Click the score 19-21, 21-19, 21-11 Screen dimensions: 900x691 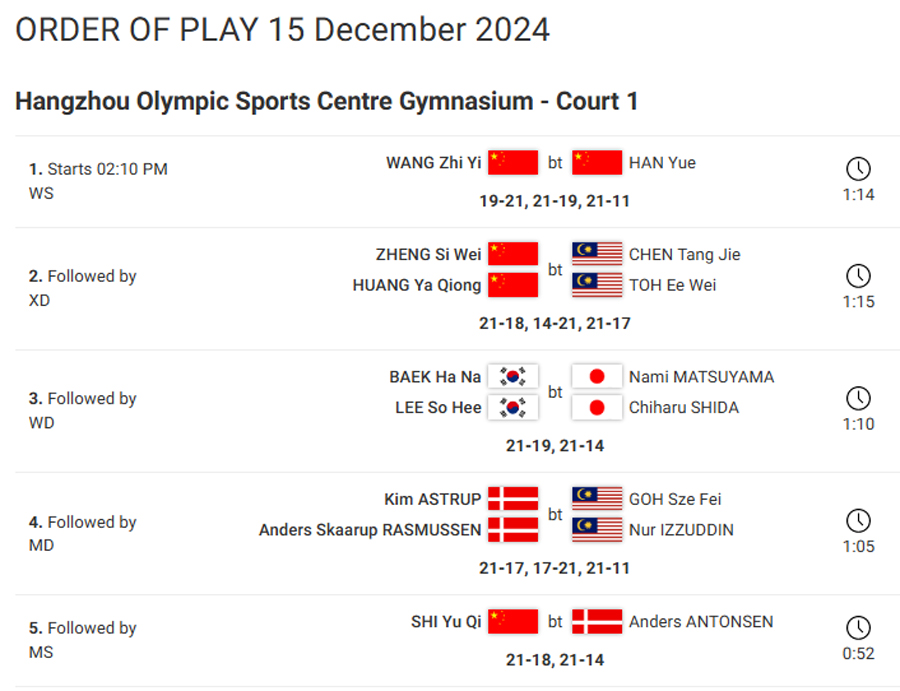554,201
